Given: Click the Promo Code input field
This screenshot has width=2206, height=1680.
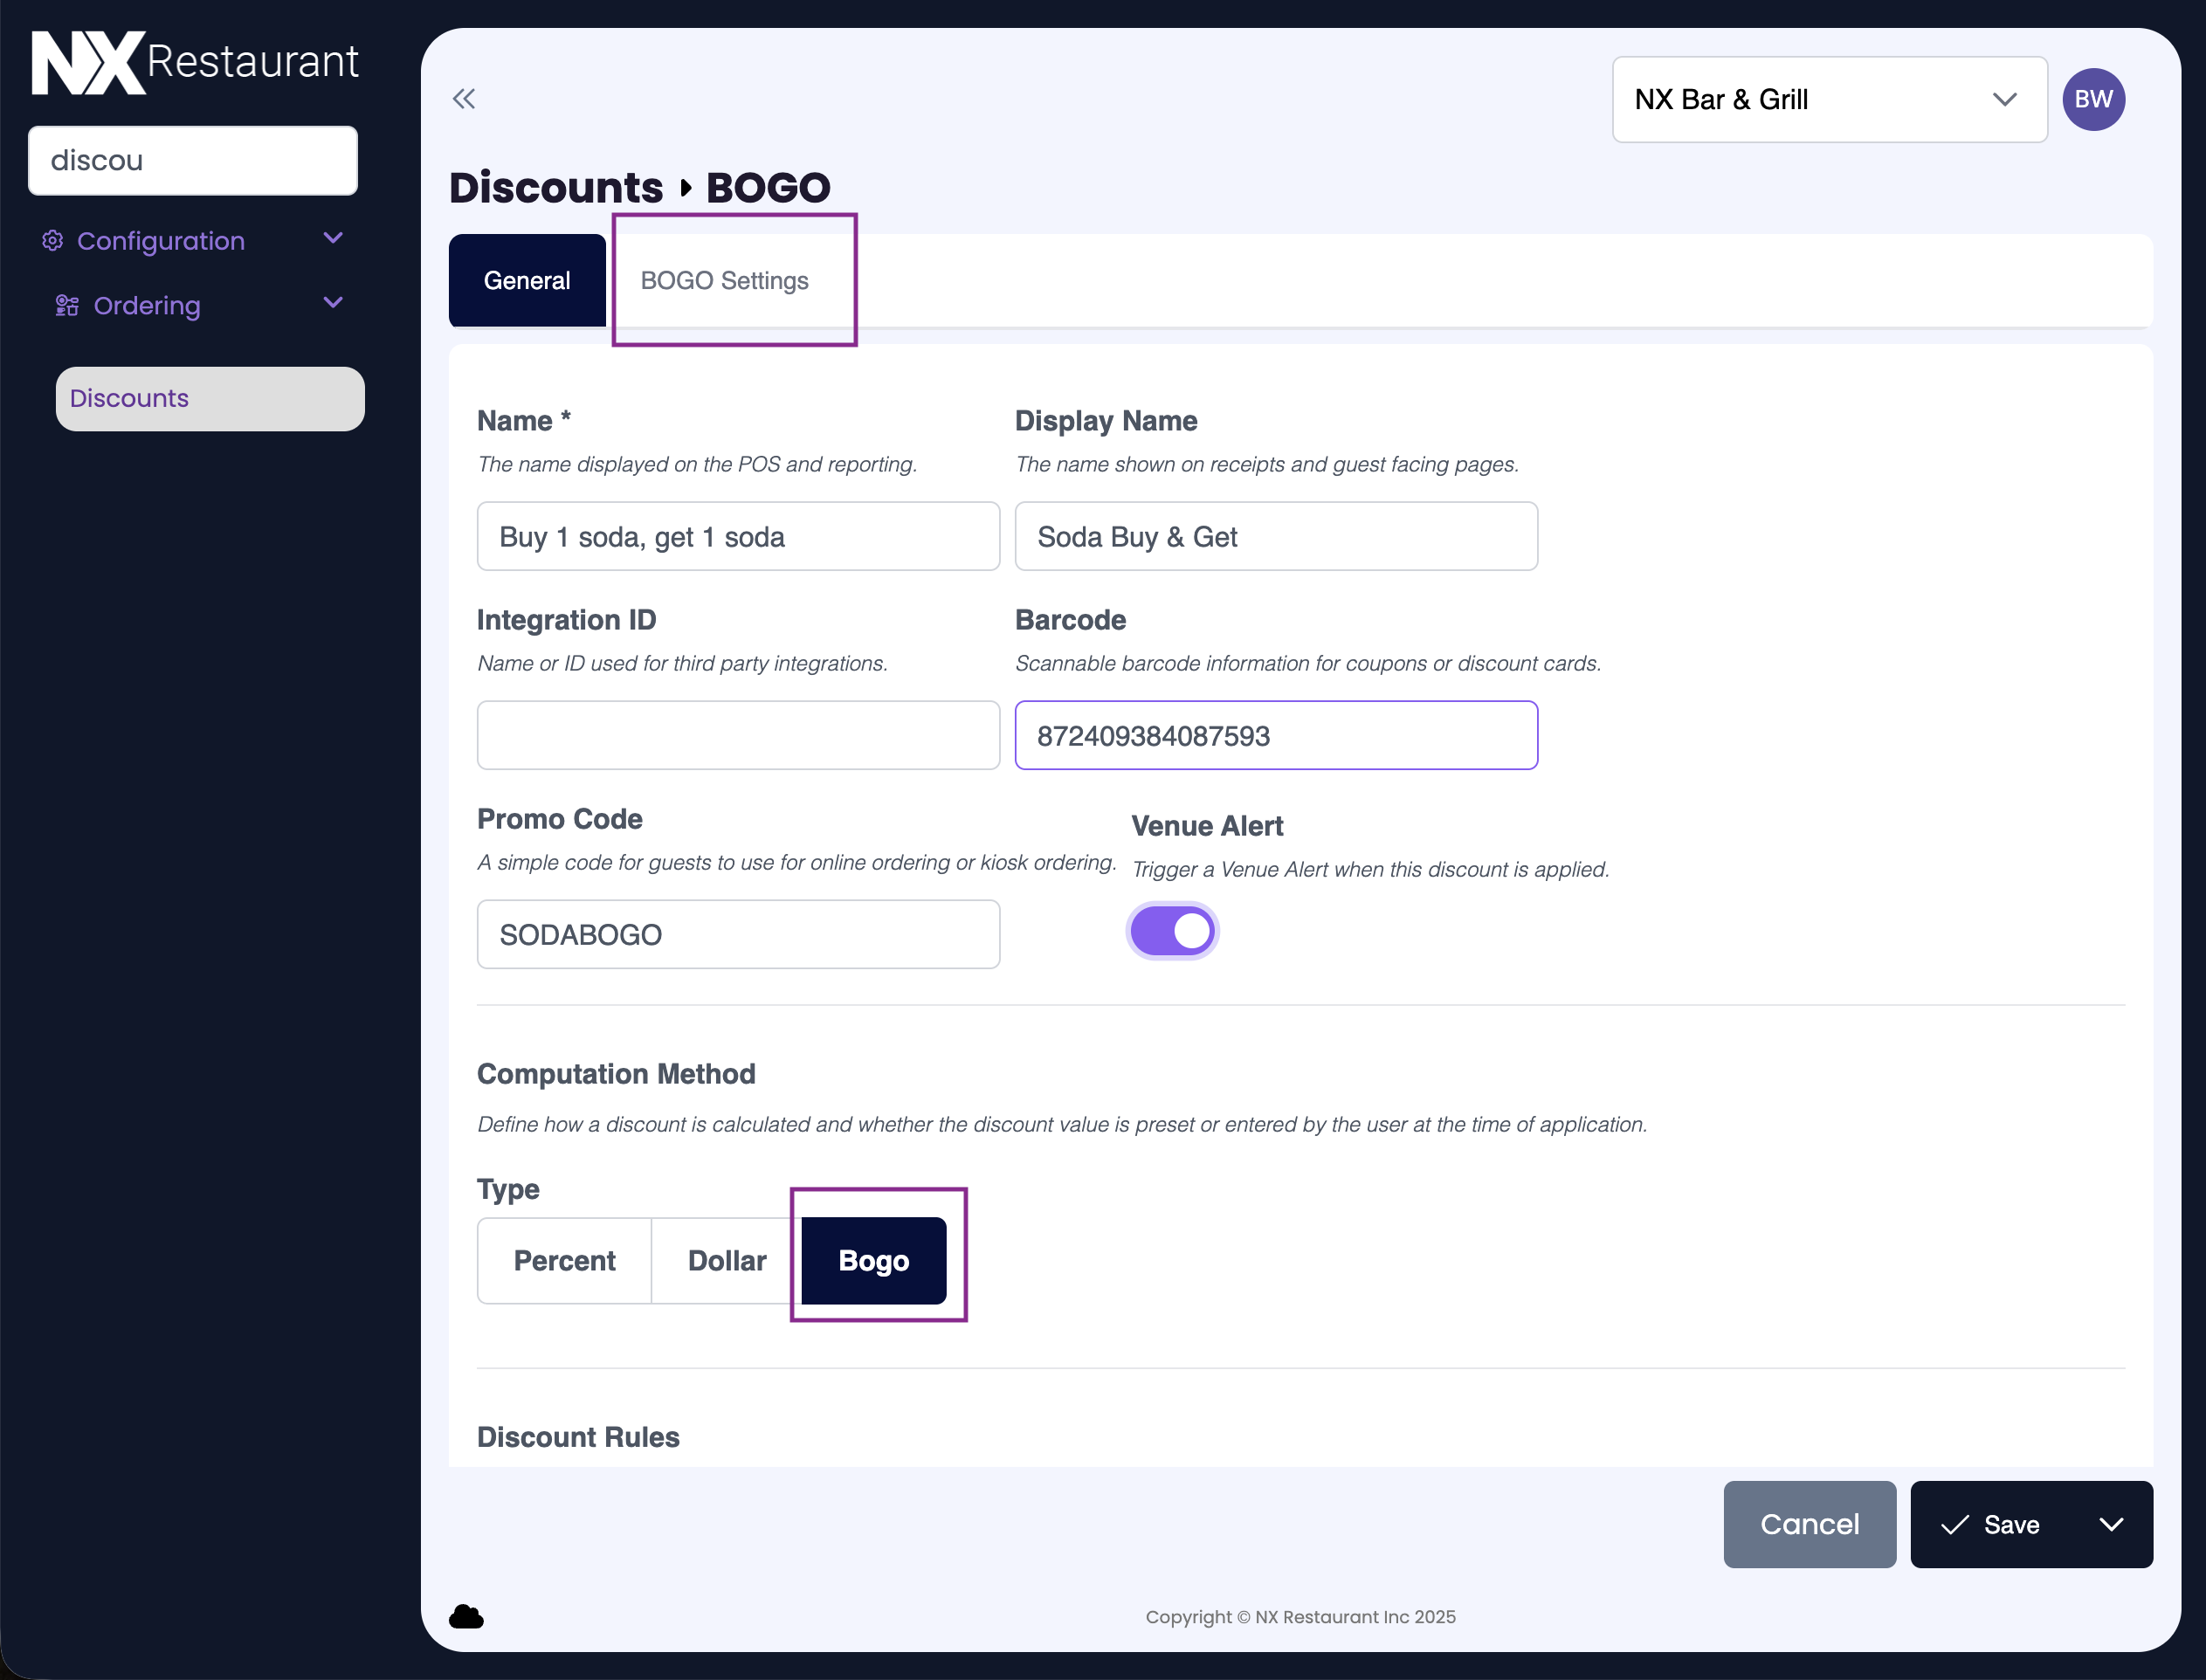Looking at the screenshot, I should 738,935.
